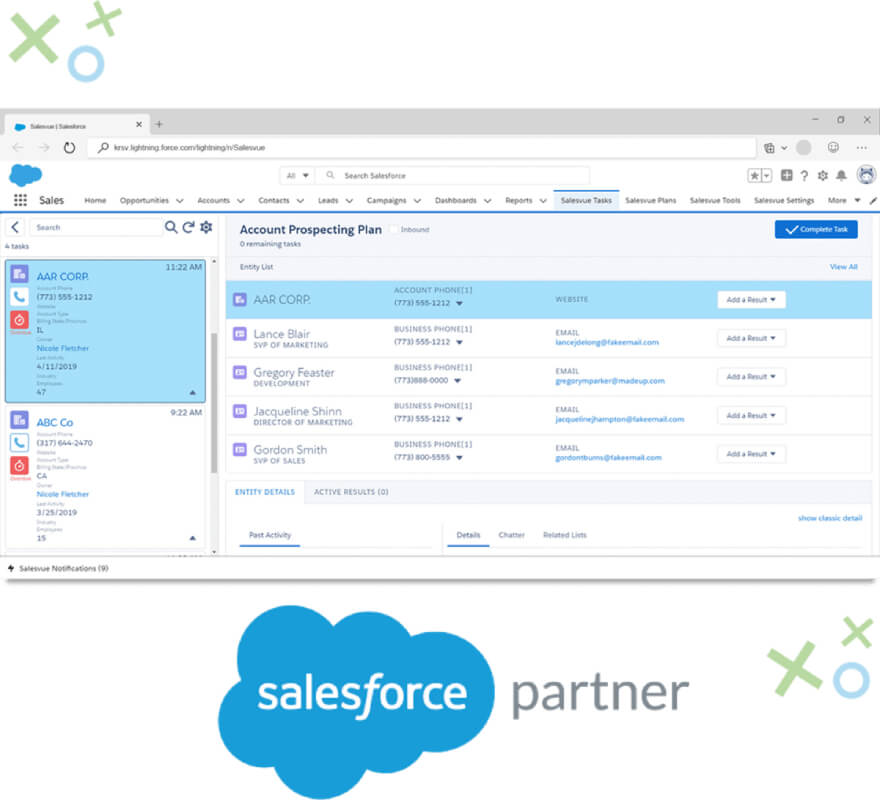The width and height of the screenshot is (880, 800).
Task: Click the Jacqueline Shinn contact icon
Action: [x=240, y=411]
